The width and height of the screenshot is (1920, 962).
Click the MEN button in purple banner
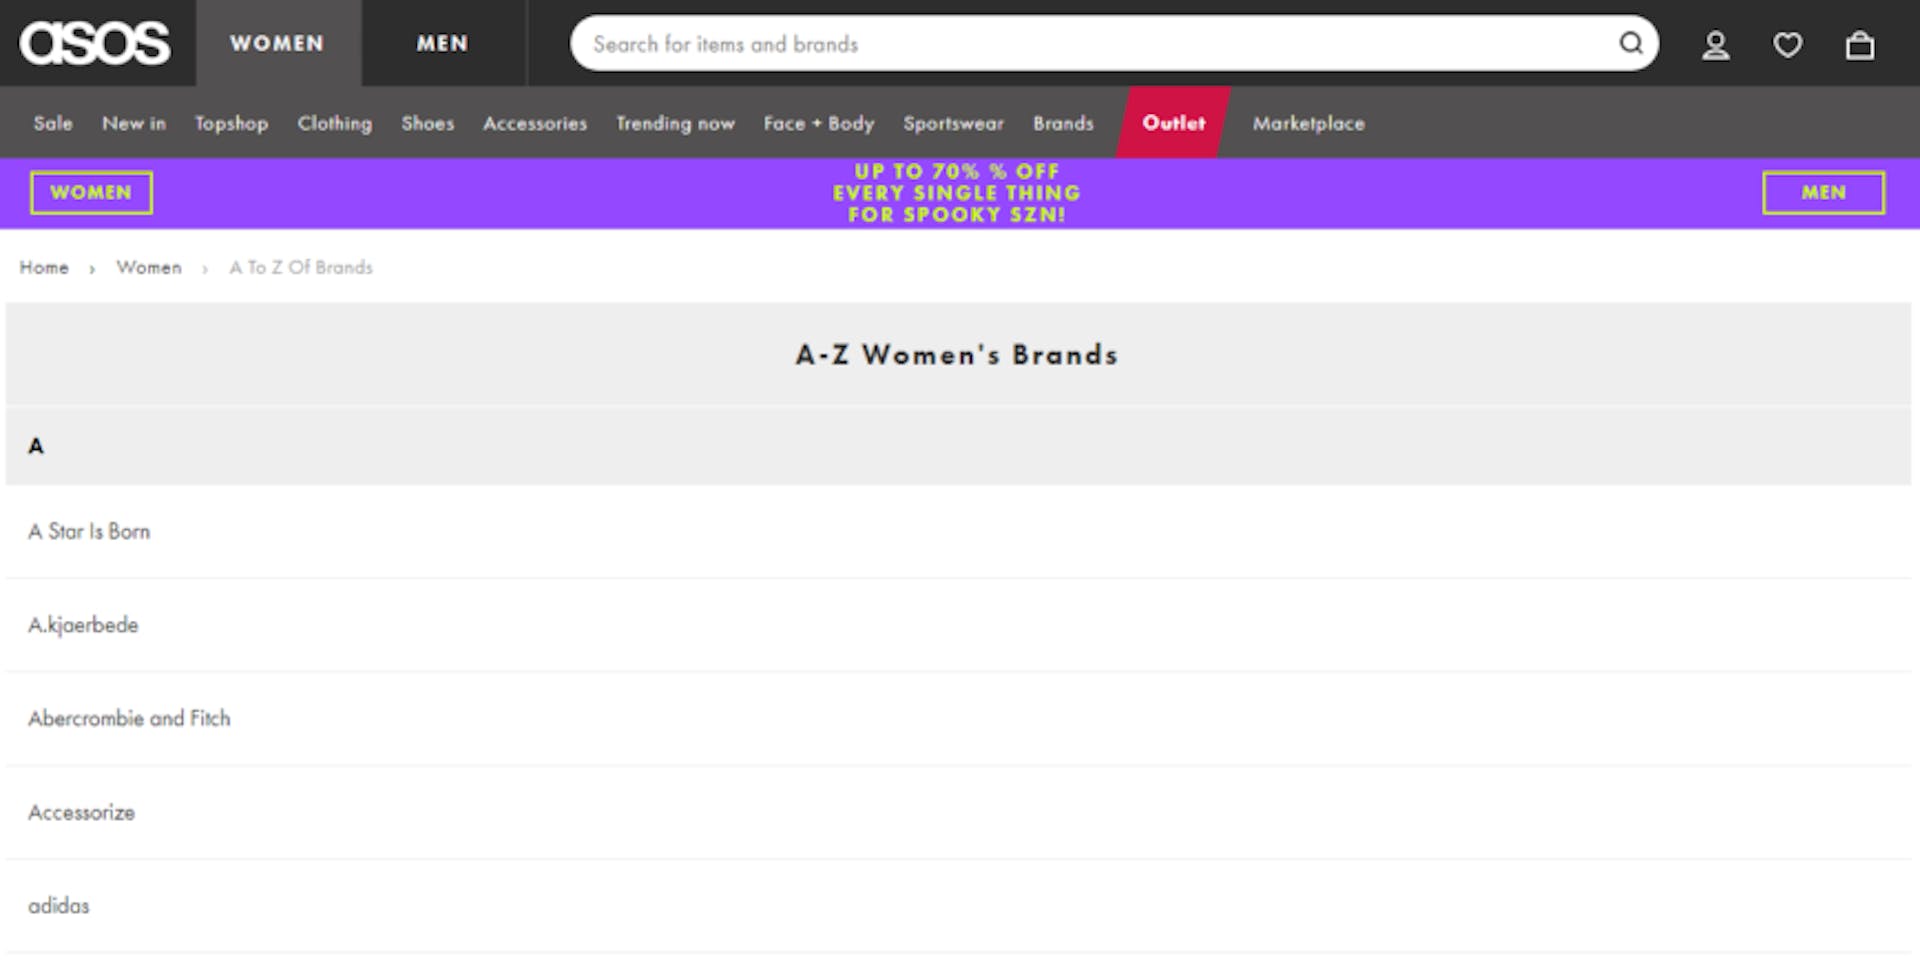(1823, 192)
